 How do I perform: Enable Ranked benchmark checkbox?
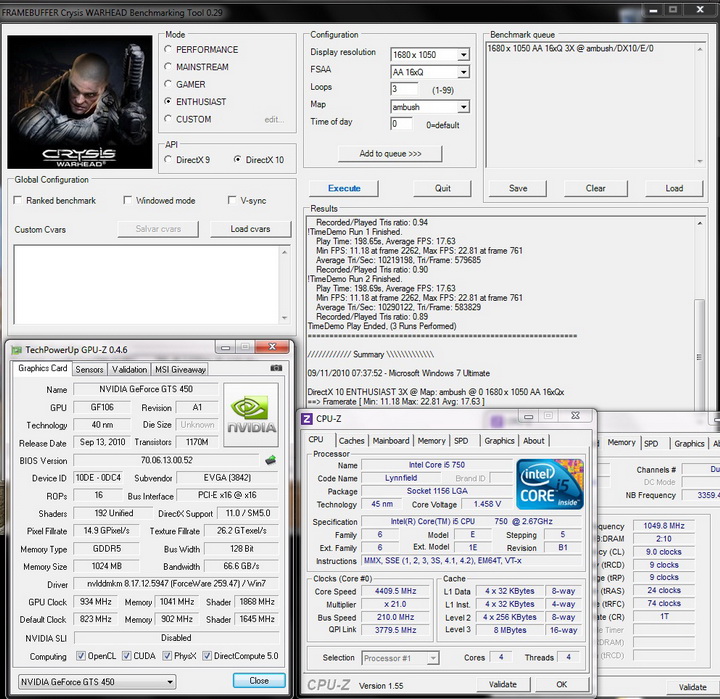(18, 200)
